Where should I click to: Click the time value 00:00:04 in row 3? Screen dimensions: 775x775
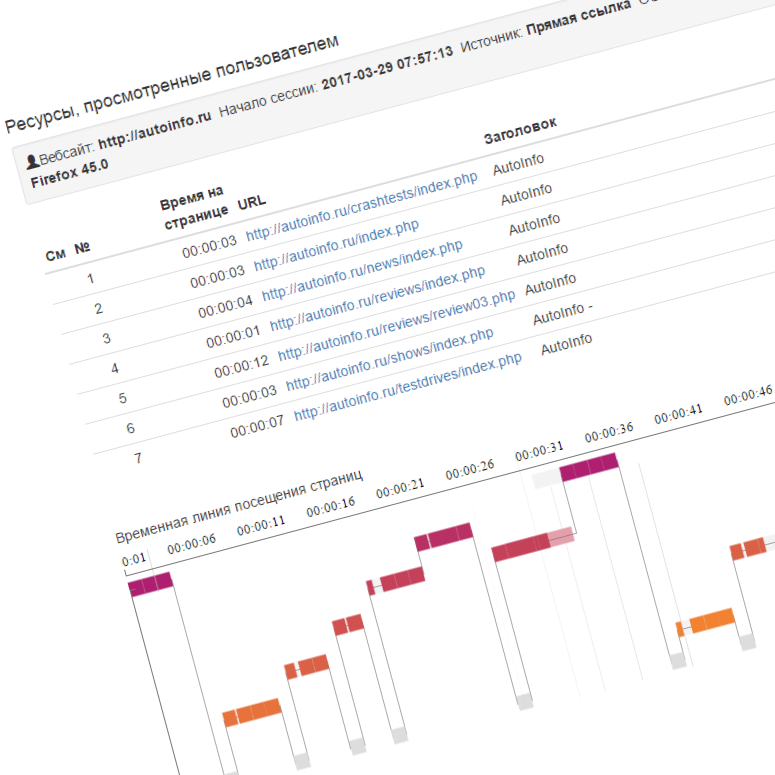(x=225, y=306)
